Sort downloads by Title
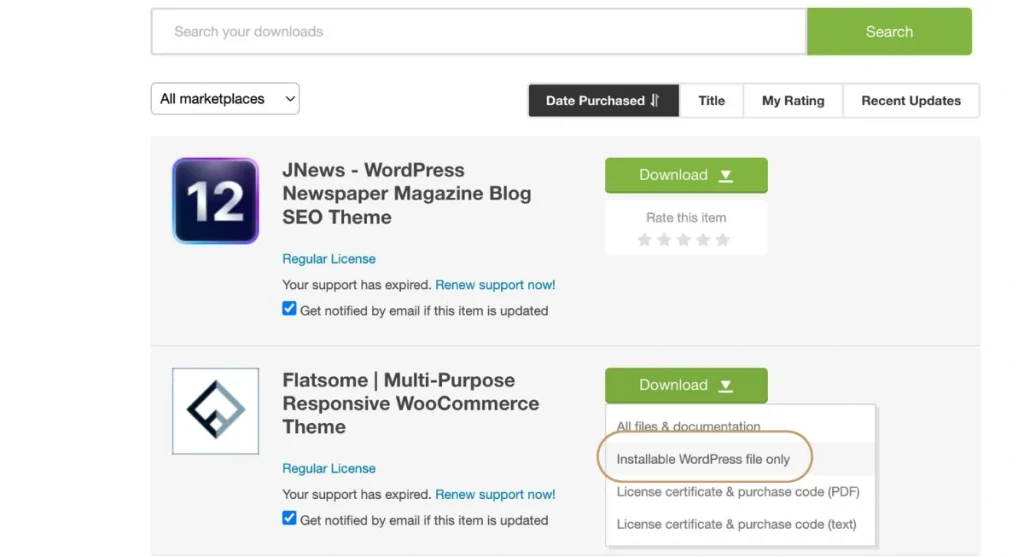The height and width of the screenshot is (557, 1024). tap(711, 101)
